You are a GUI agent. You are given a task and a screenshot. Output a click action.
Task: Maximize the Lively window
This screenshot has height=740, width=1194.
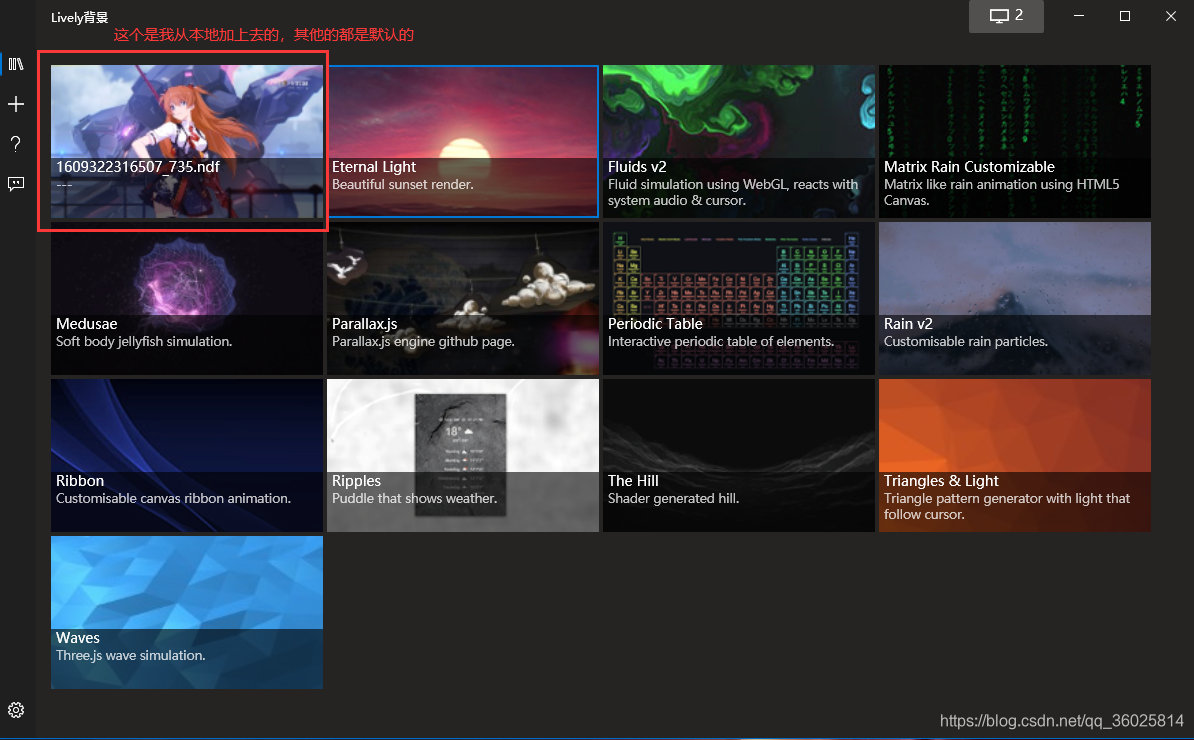click(x=1124, y=16)
